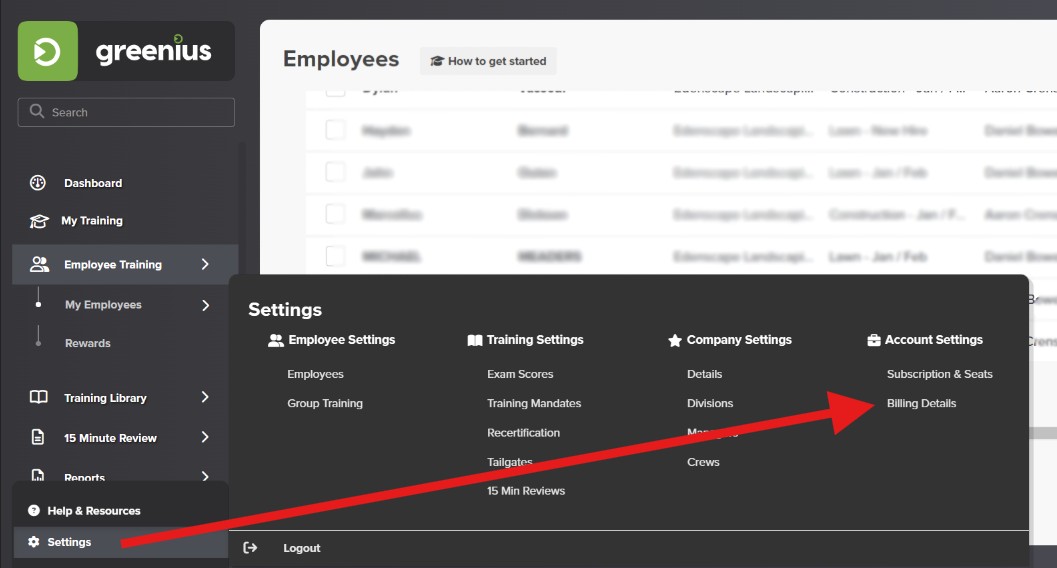Expand the My Employees chevron
1057x568 pixels.
point(205,305)
